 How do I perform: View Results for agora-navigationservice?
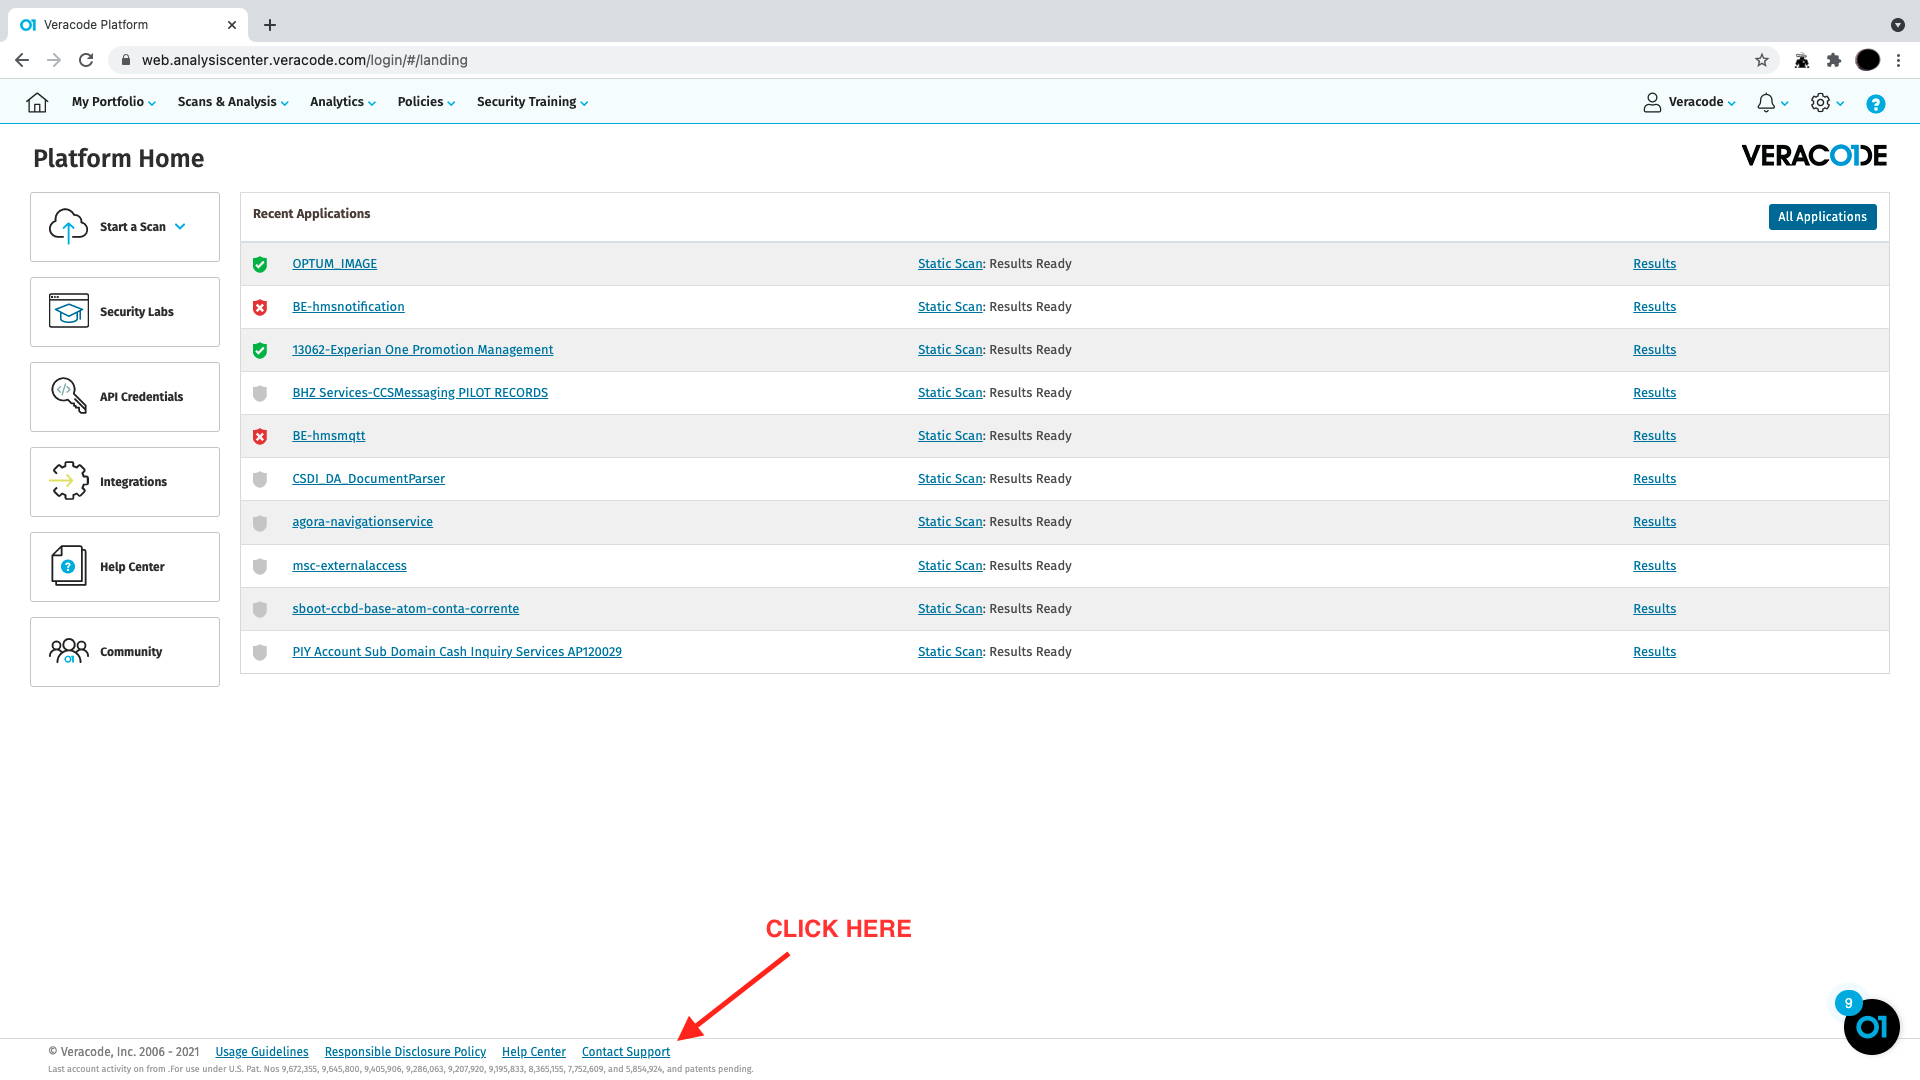click(x=1654, y=522)
